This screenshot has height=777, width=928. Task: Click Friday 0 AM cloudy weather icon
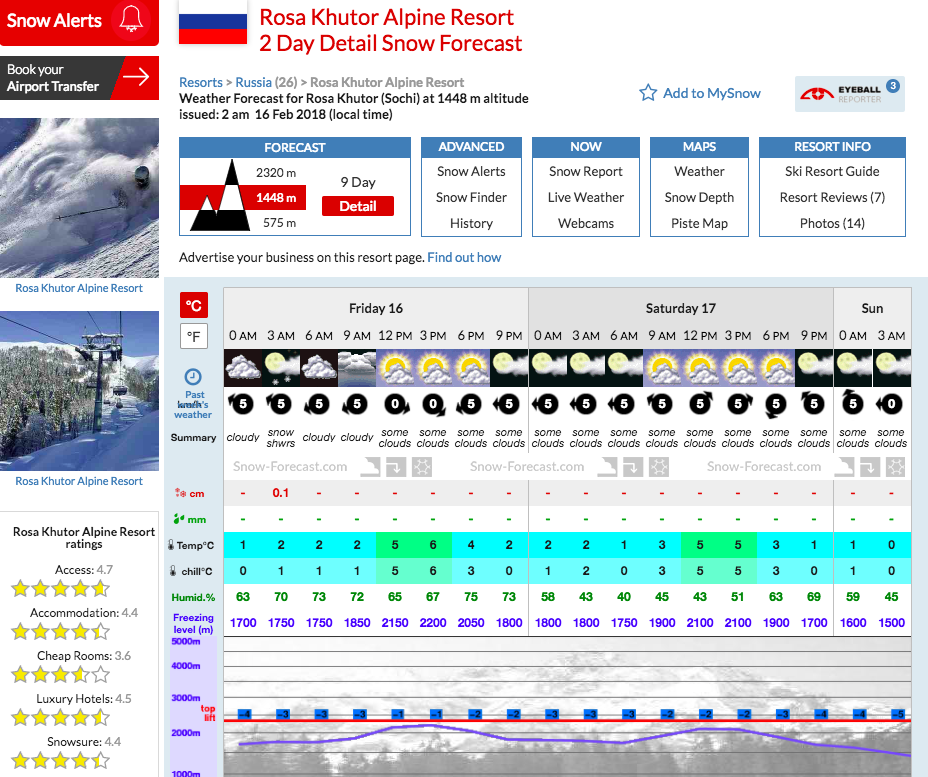(x=243, y=368)
